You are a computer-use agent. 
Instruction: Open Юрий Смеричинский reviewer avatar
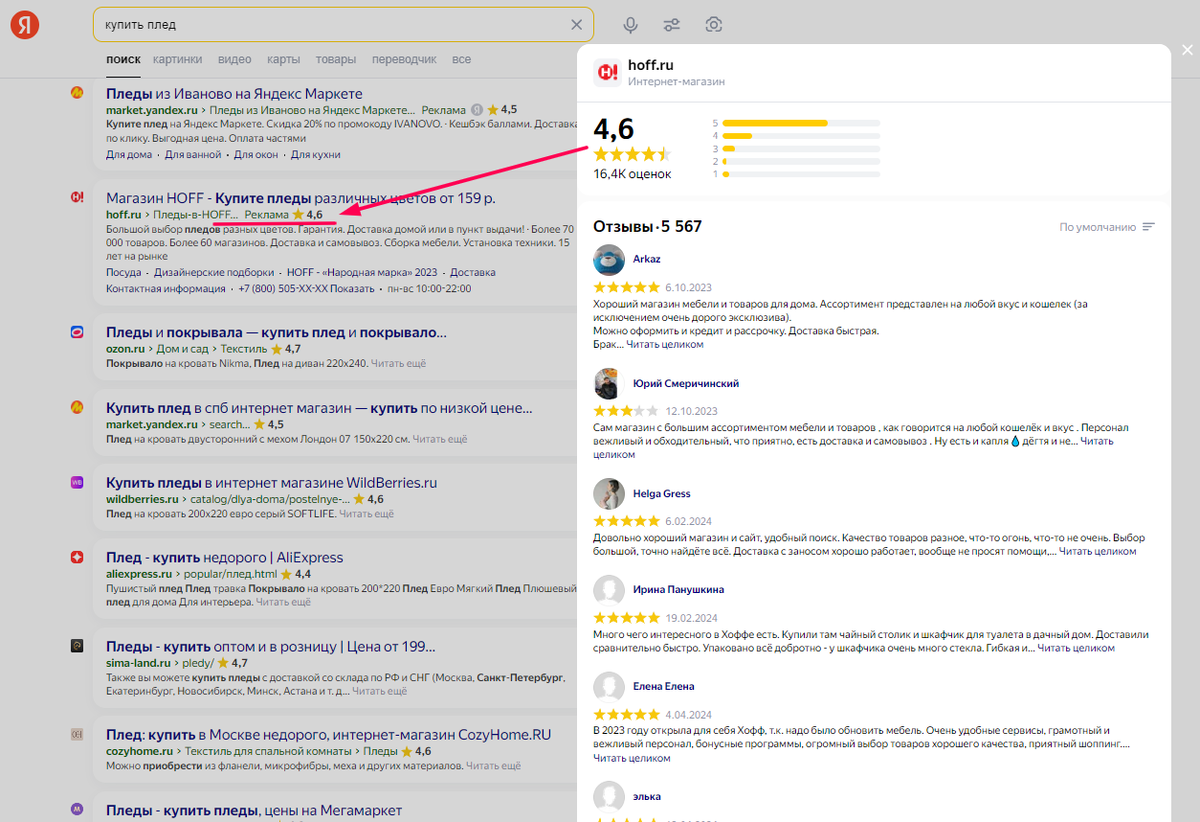pyautogui.click(x=609, y=384)
